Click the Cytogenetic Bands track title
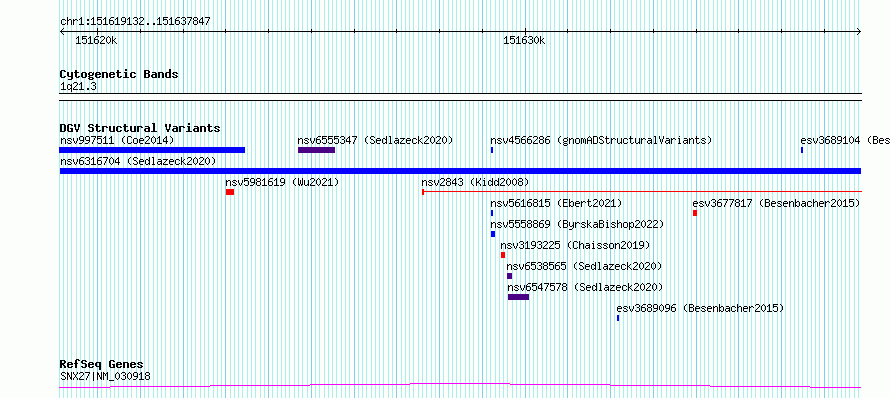890x398 pixels. (x=119, y=74)
